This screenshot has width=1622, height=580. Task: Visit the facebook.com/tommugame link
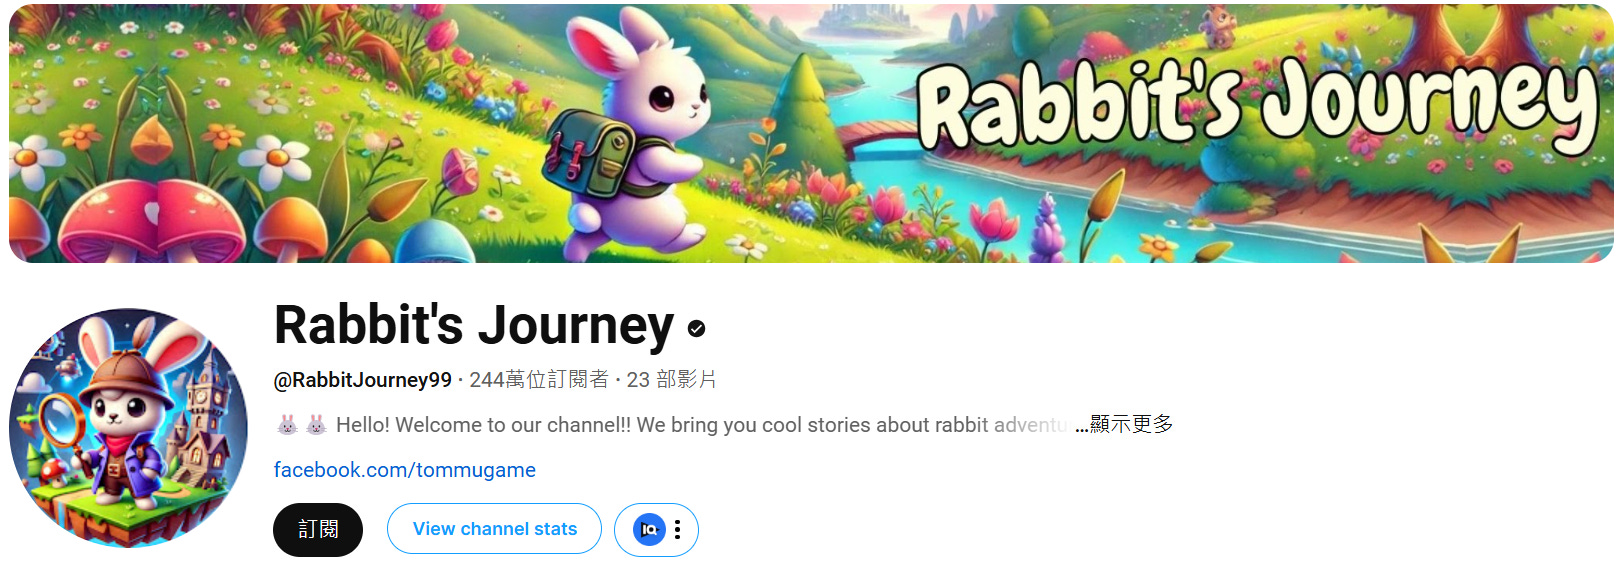(405, 470)
